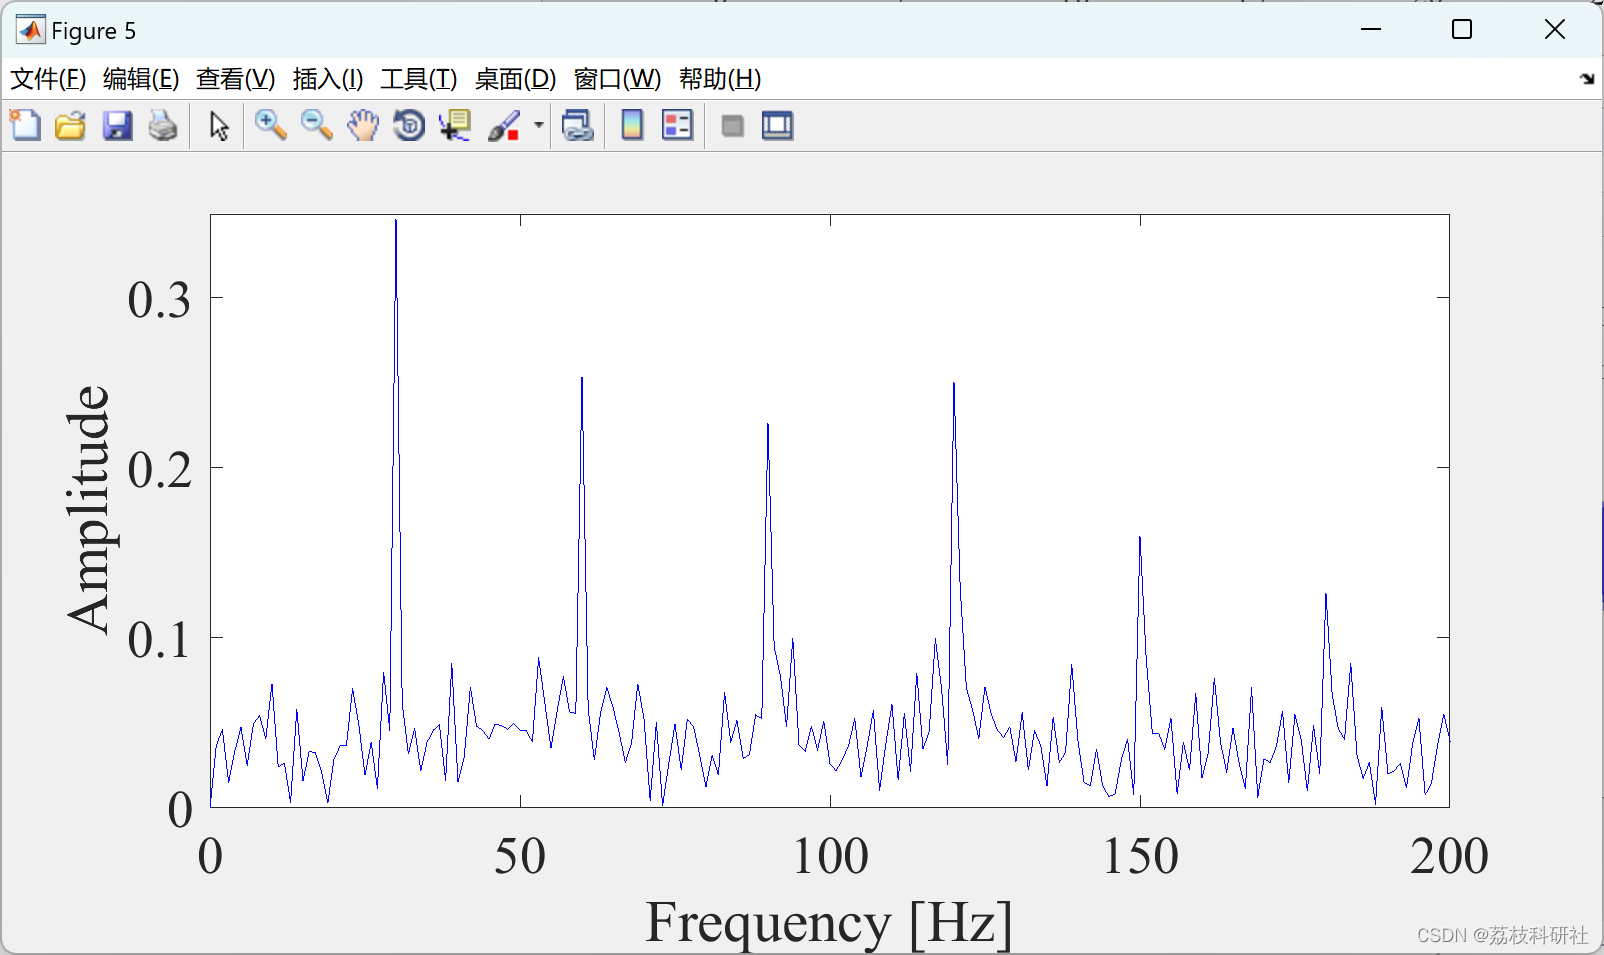Insert a legend via toolbar icon

point(677,126)
